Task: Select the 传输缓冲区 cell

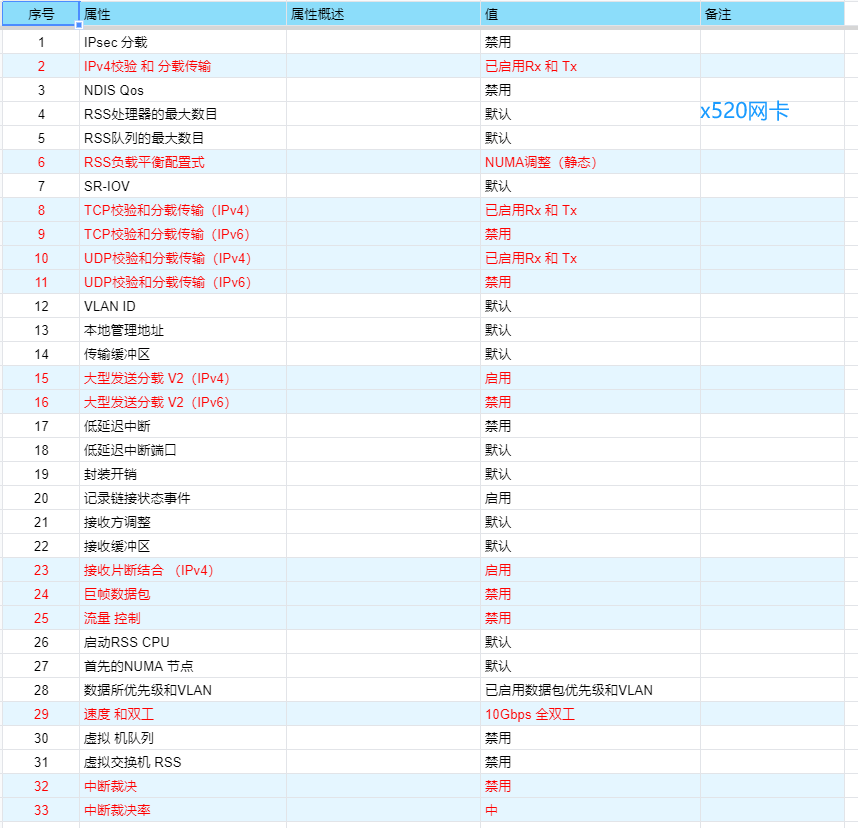Action: click(x=183, y=354)
